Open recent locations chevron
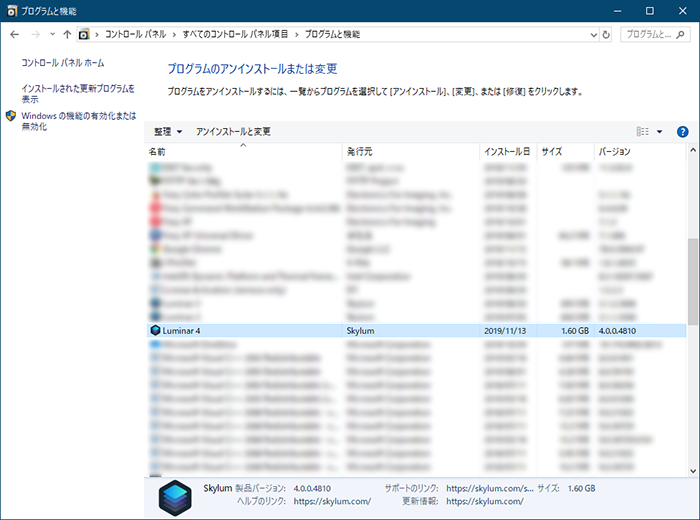Image resolution: width=700 pixels, height=520 pixels. pos(52,34)
